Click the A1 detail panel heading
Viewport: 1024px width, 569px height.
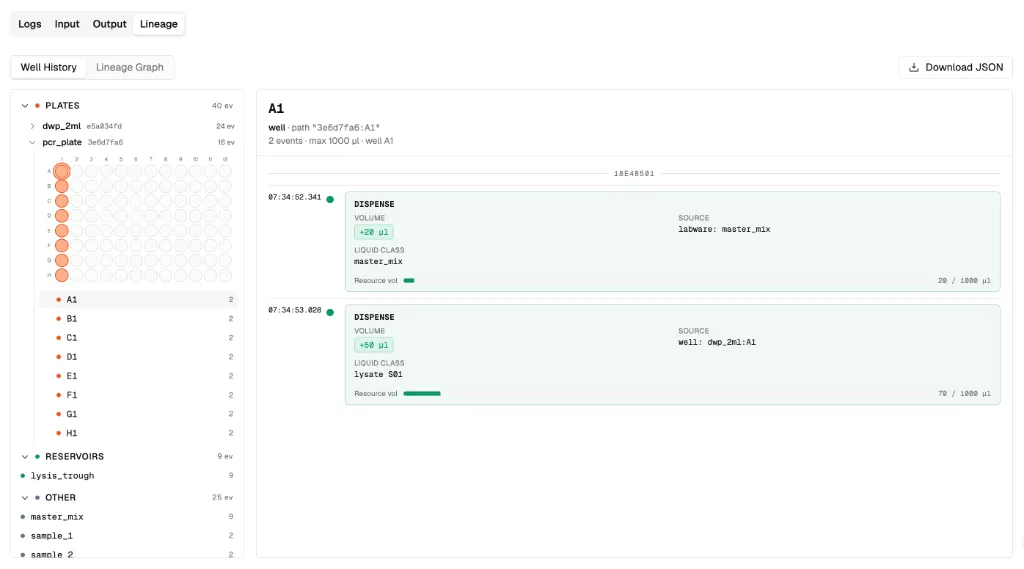tap(276, 108)
